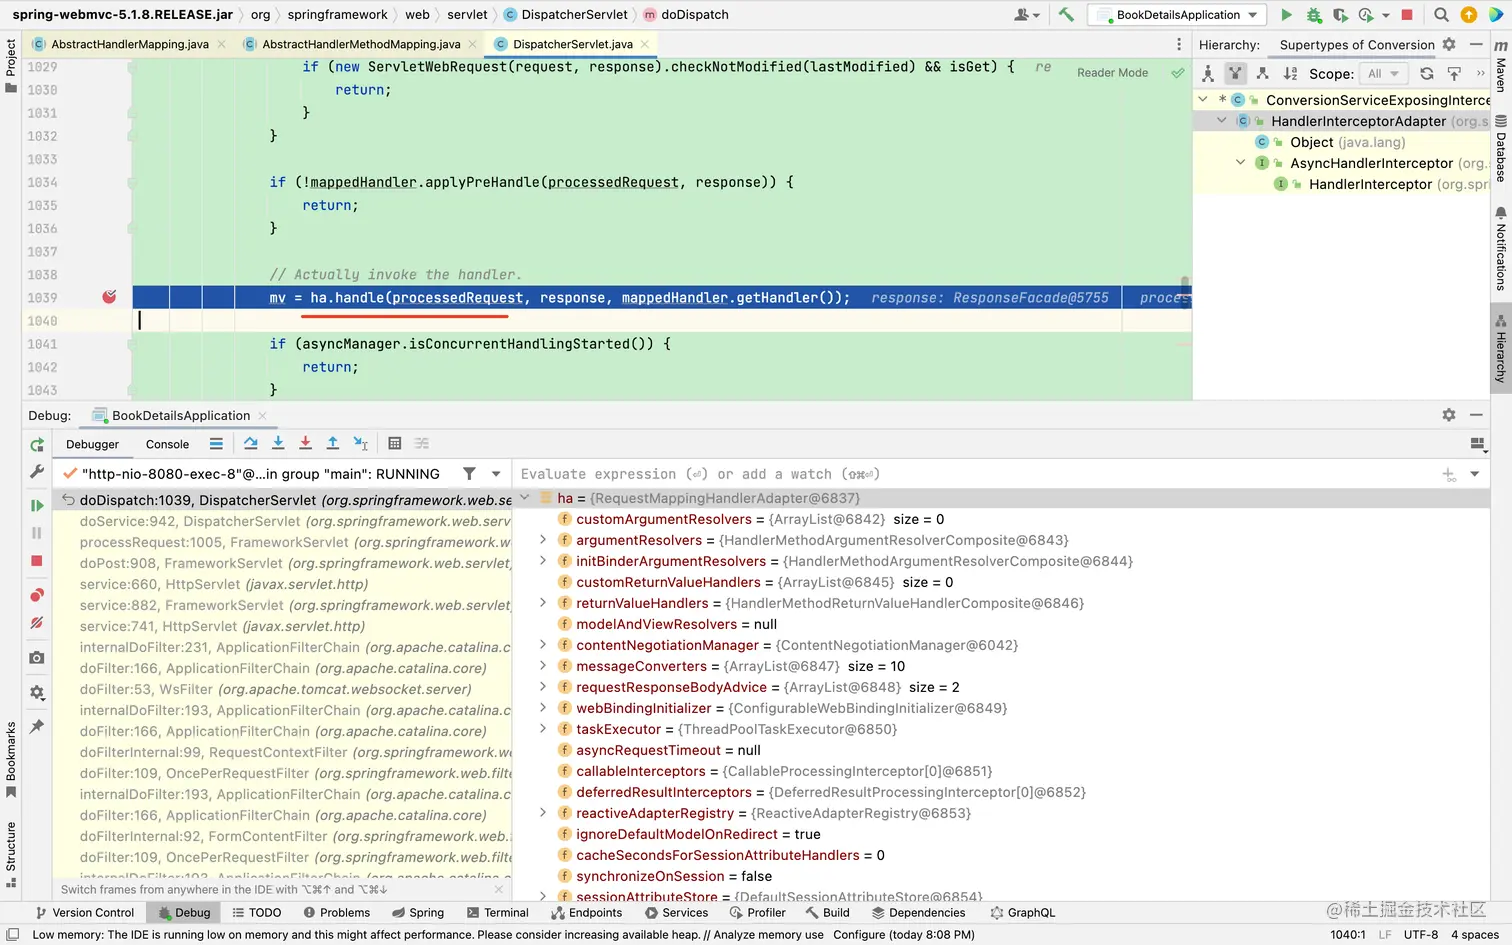Open thread selector dropdown arrow
Image resolution: width=1512 pixels, height=945 pixels.
(x=496, y=474)
